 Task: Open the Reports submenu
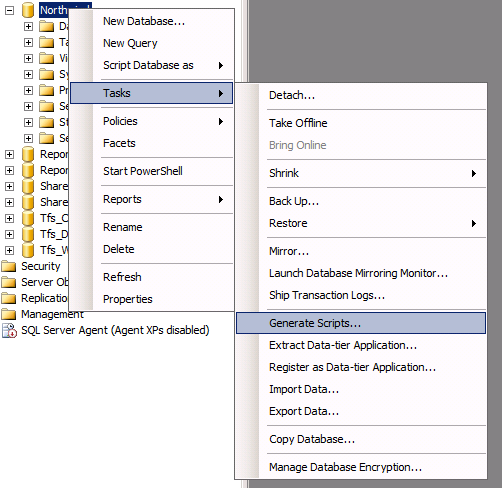(151, 199)
